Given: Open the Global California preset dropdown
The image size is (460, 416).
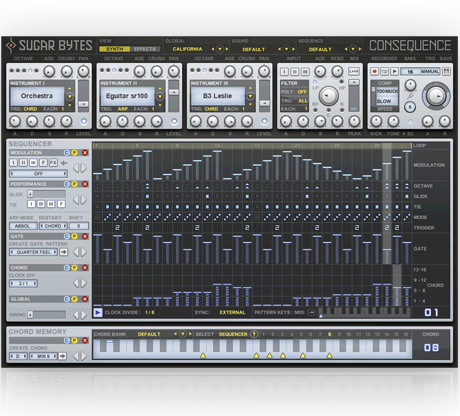Looking at the screenshot, I should point(220,49).
